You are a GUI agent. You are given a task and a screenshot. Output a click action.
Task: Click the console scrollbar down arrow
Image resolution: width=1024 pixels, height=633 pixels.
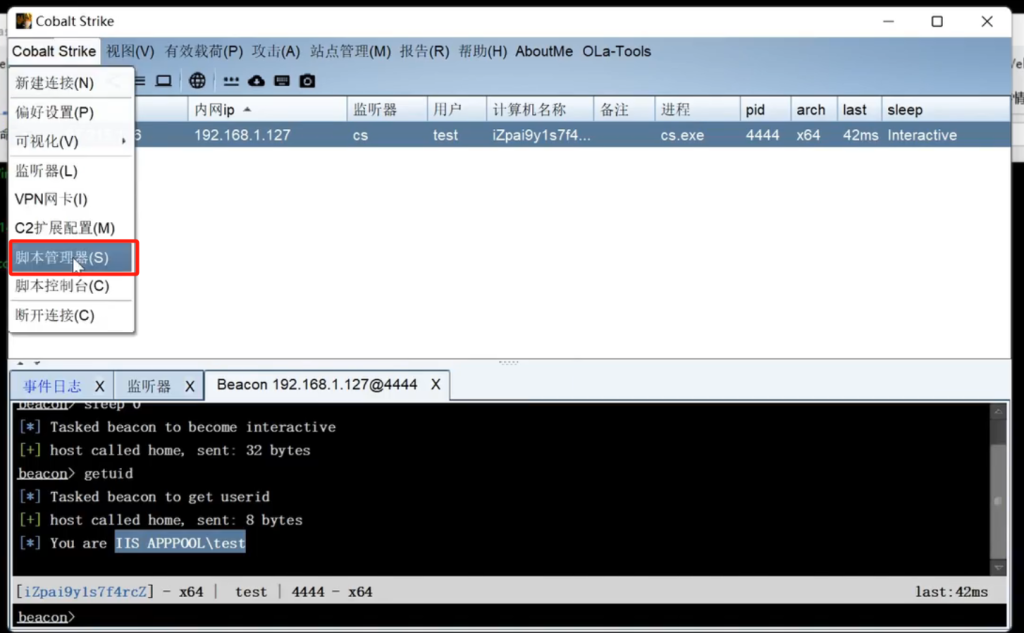[998, 568]
